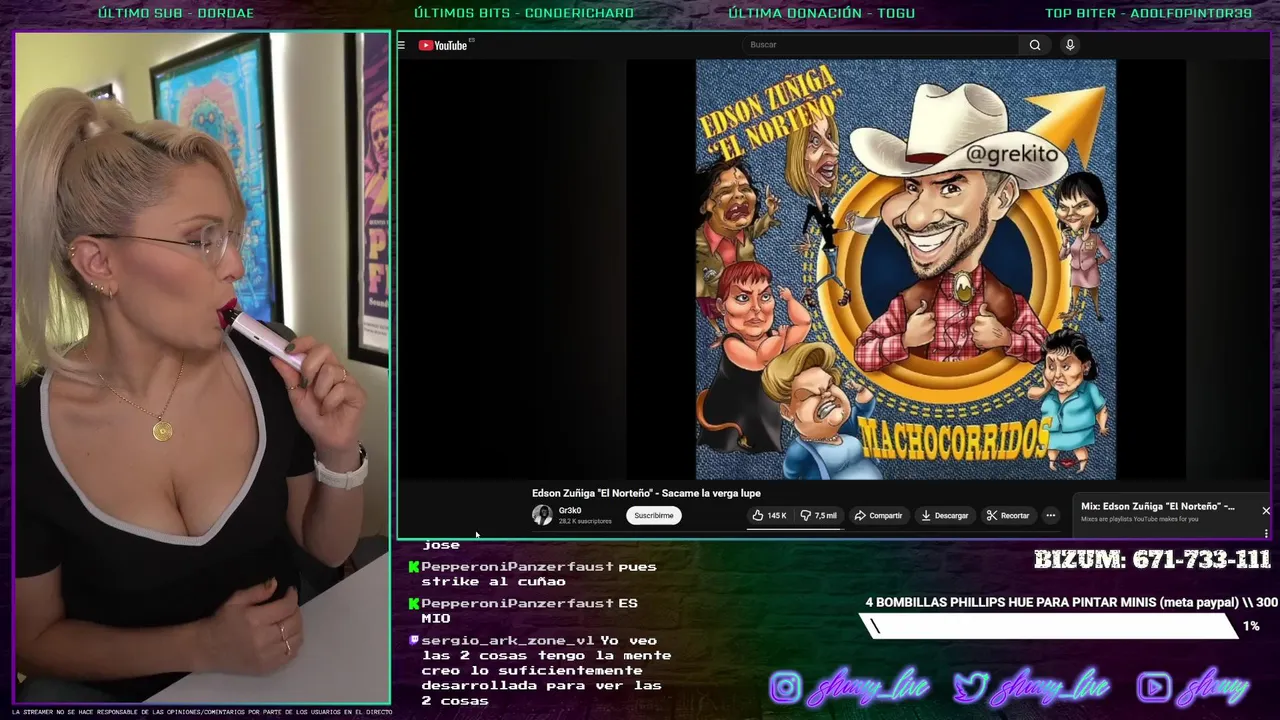This screenshot has width=1280, height=720.
Task: Click the BIZUM: 671-733-111 text
Action: [x=1152, y=559]
